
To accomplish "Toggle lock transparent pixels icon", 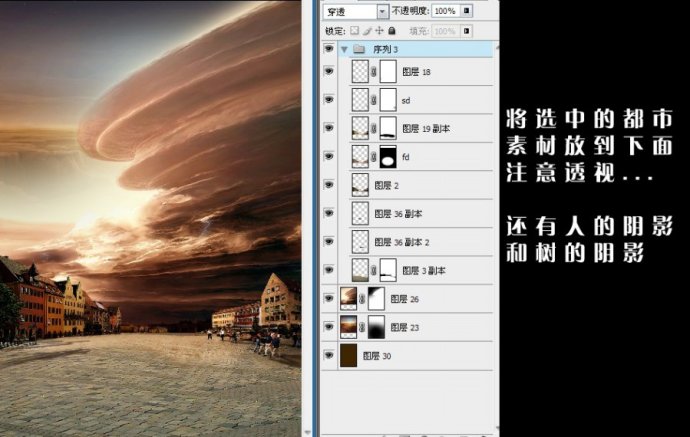I will click(x=354, y=30).
